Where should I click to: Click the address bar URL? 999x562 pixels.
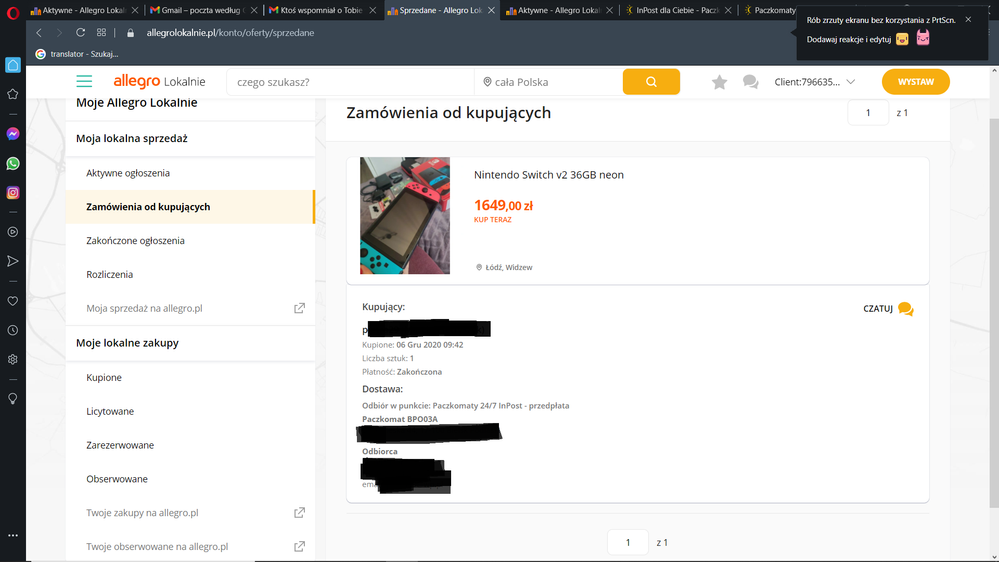230,32
